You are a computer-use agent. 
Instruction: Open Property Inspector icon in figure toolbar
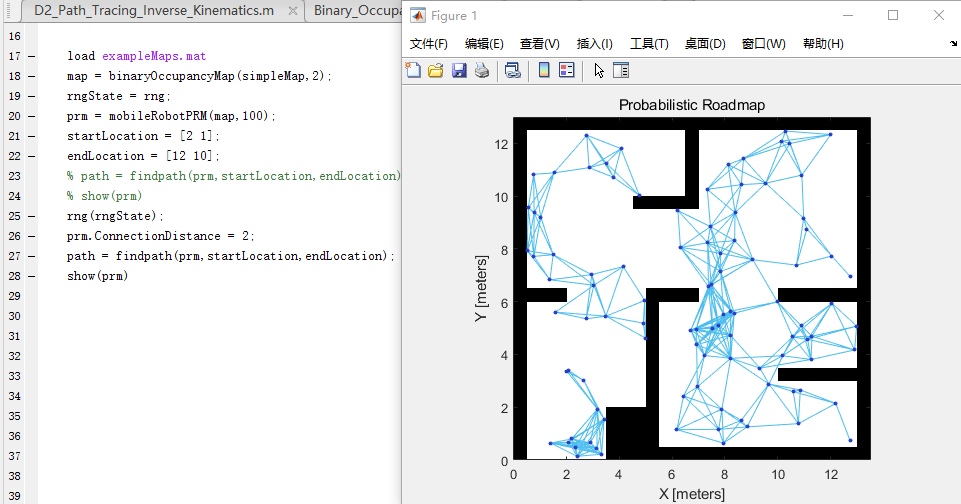pyautogui.click(x=621, y=71)
